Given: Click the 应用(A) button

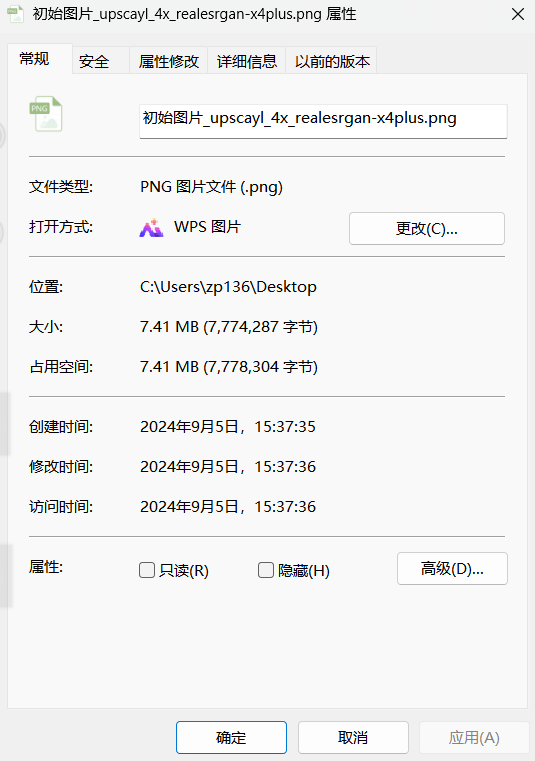Looking at the screenshot, I should (x=474, y=738).
